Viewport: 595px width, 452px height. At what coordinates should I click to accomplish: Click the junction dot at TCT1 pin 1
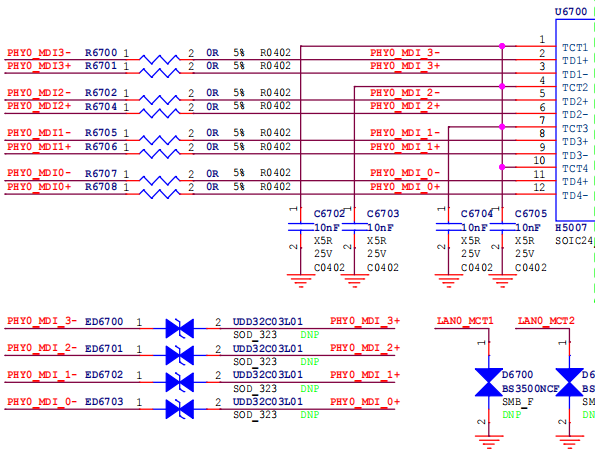click(502, 46)
